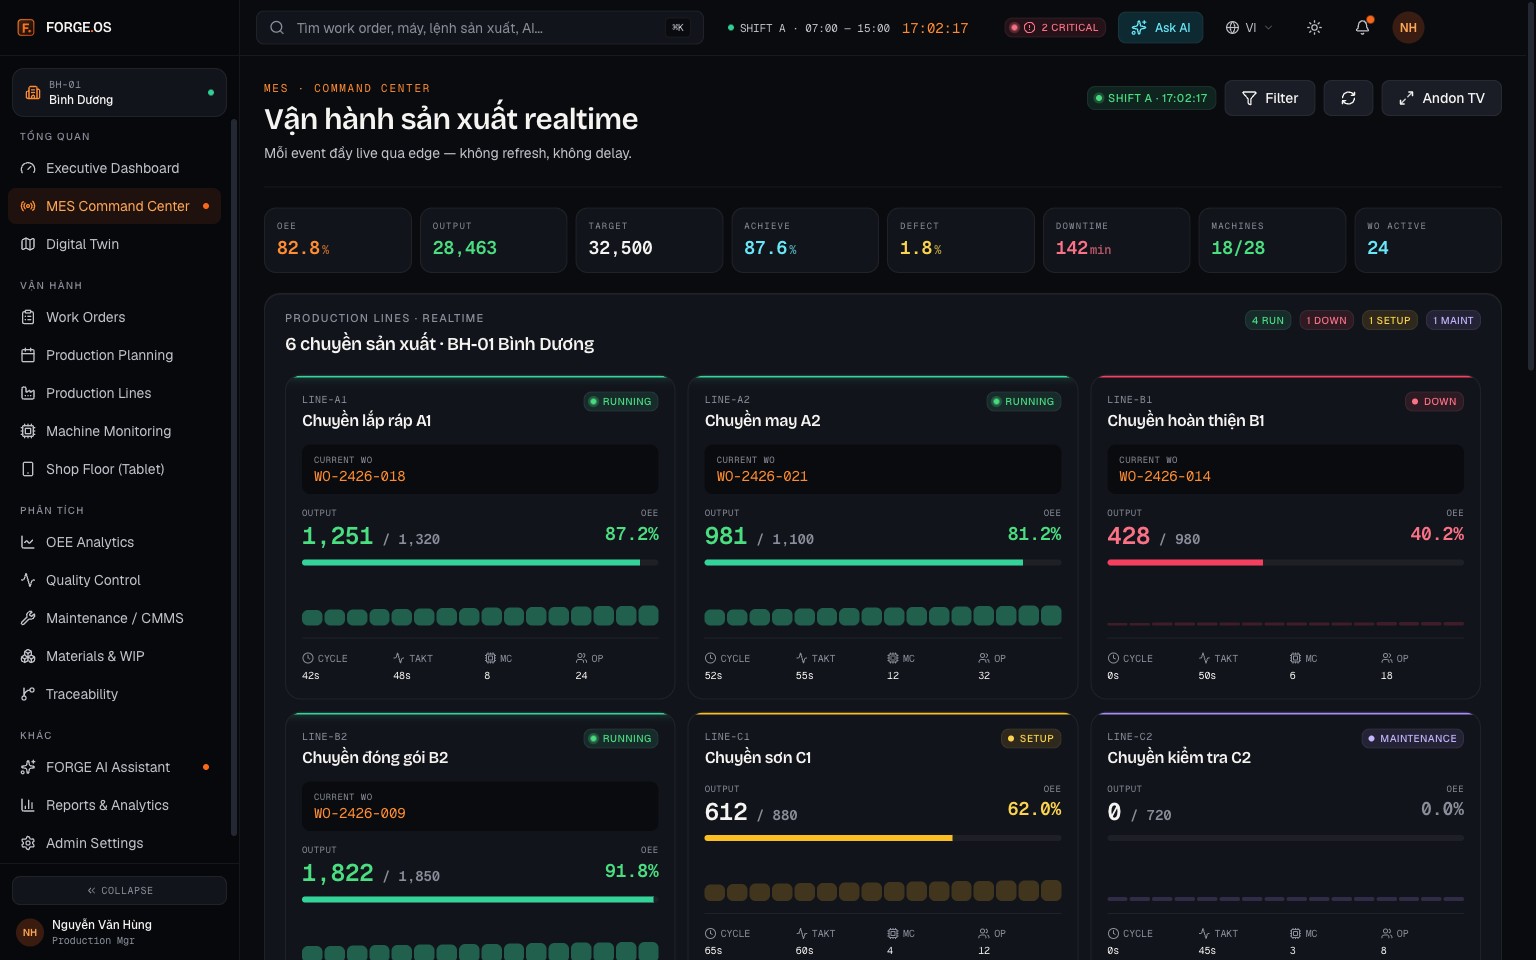Screen dimensions: 1536x960
Task: Filter lines by 1 MAINT status chip
Action: [1453, 320]
